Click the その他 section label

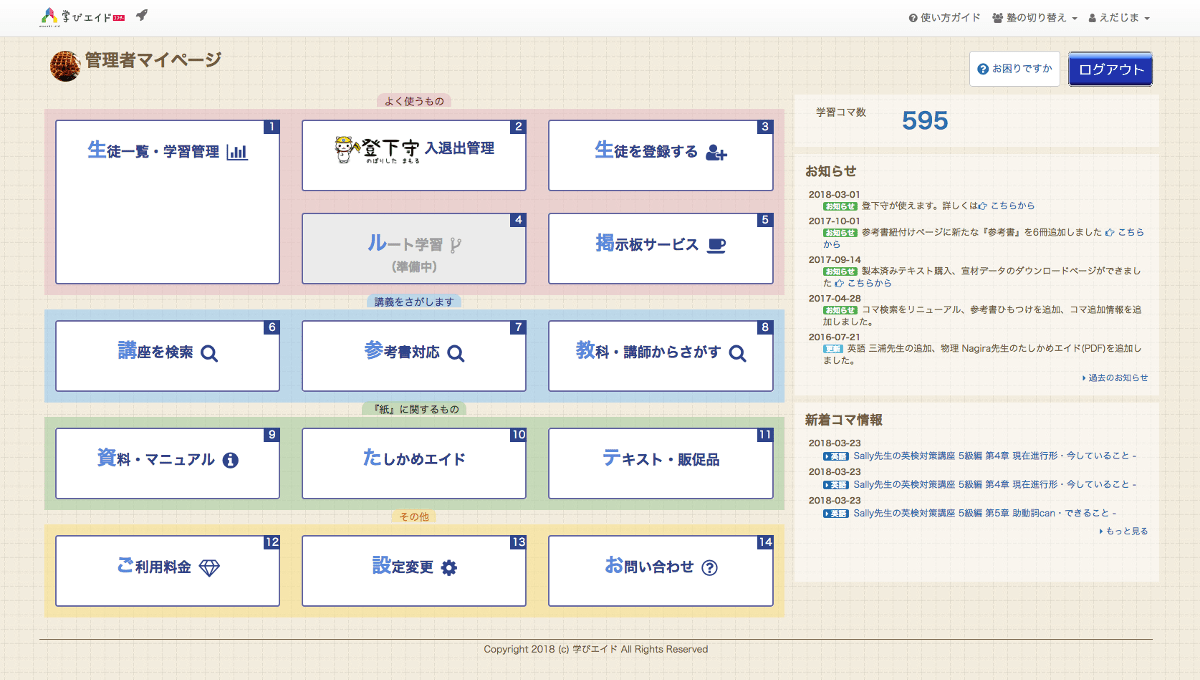[414, 517]
